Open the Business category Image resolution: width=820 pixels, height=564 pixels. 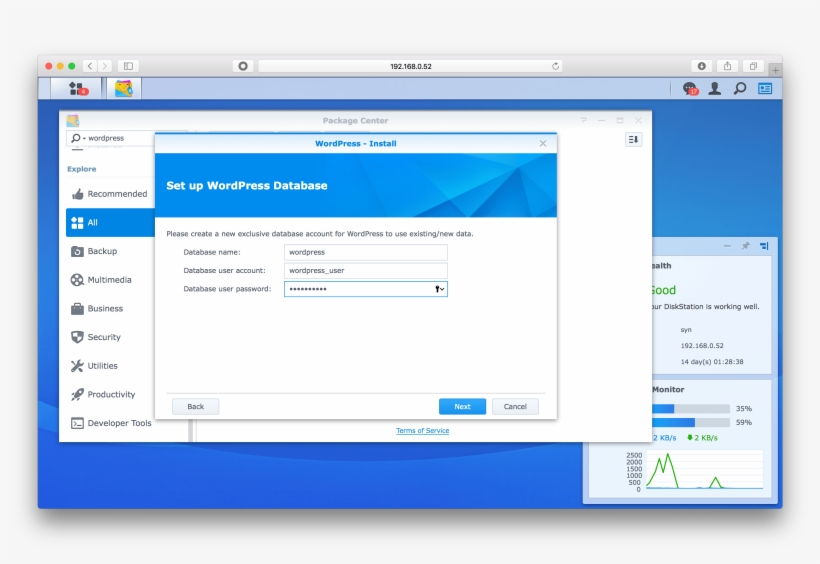click(109, 309)
